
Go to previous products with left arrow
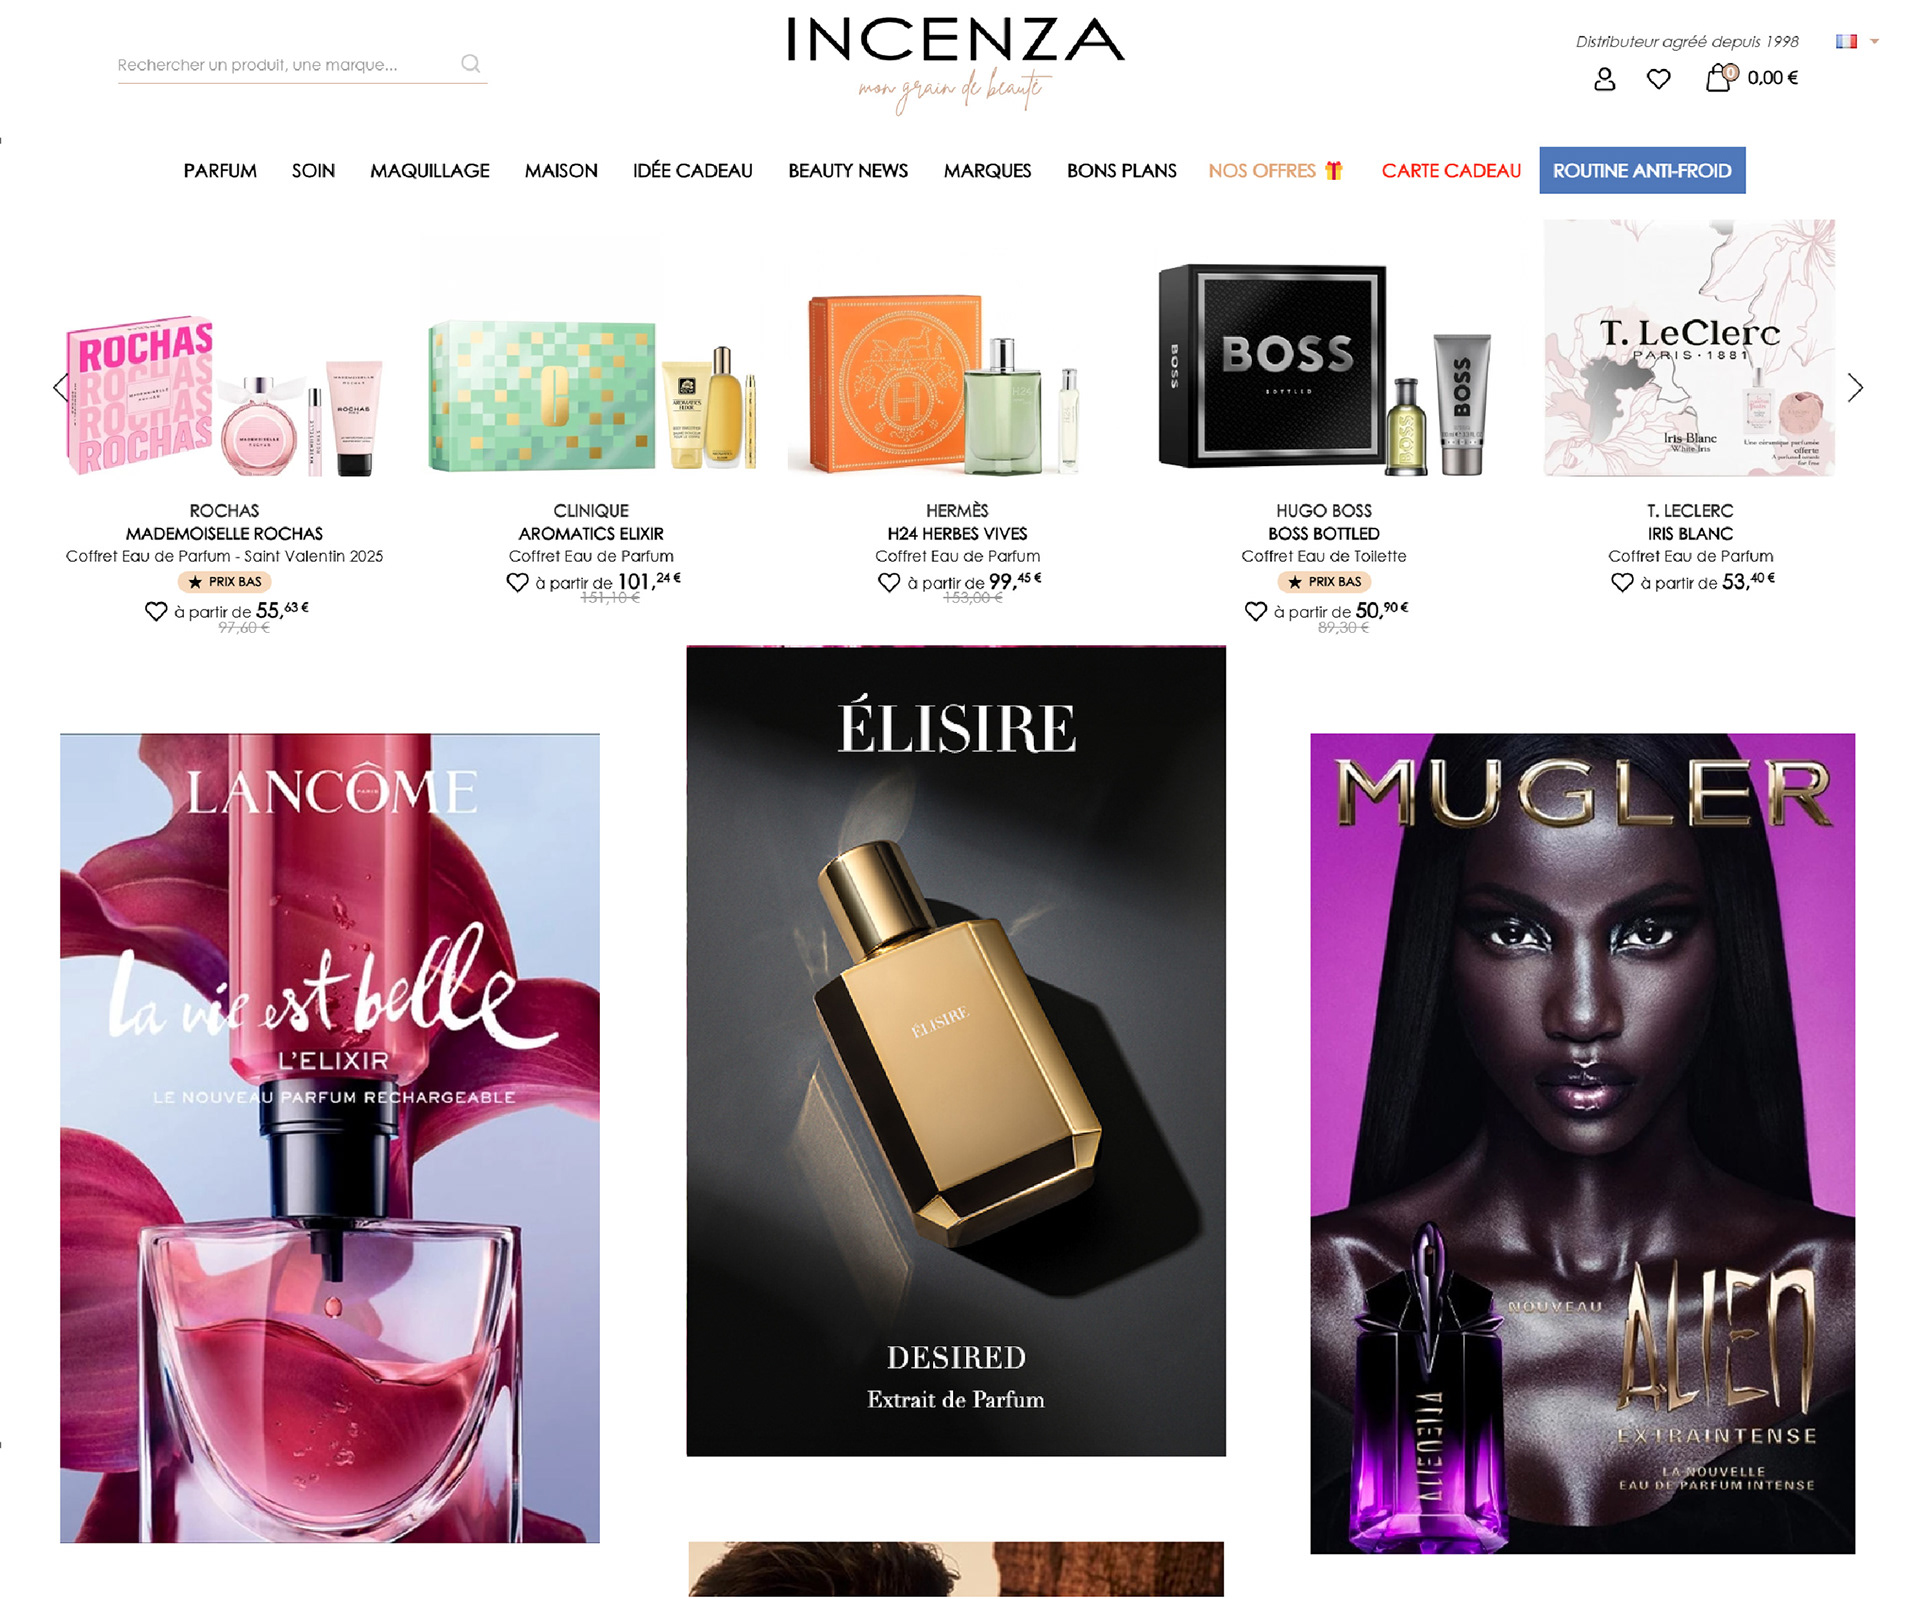click(61, 388)
